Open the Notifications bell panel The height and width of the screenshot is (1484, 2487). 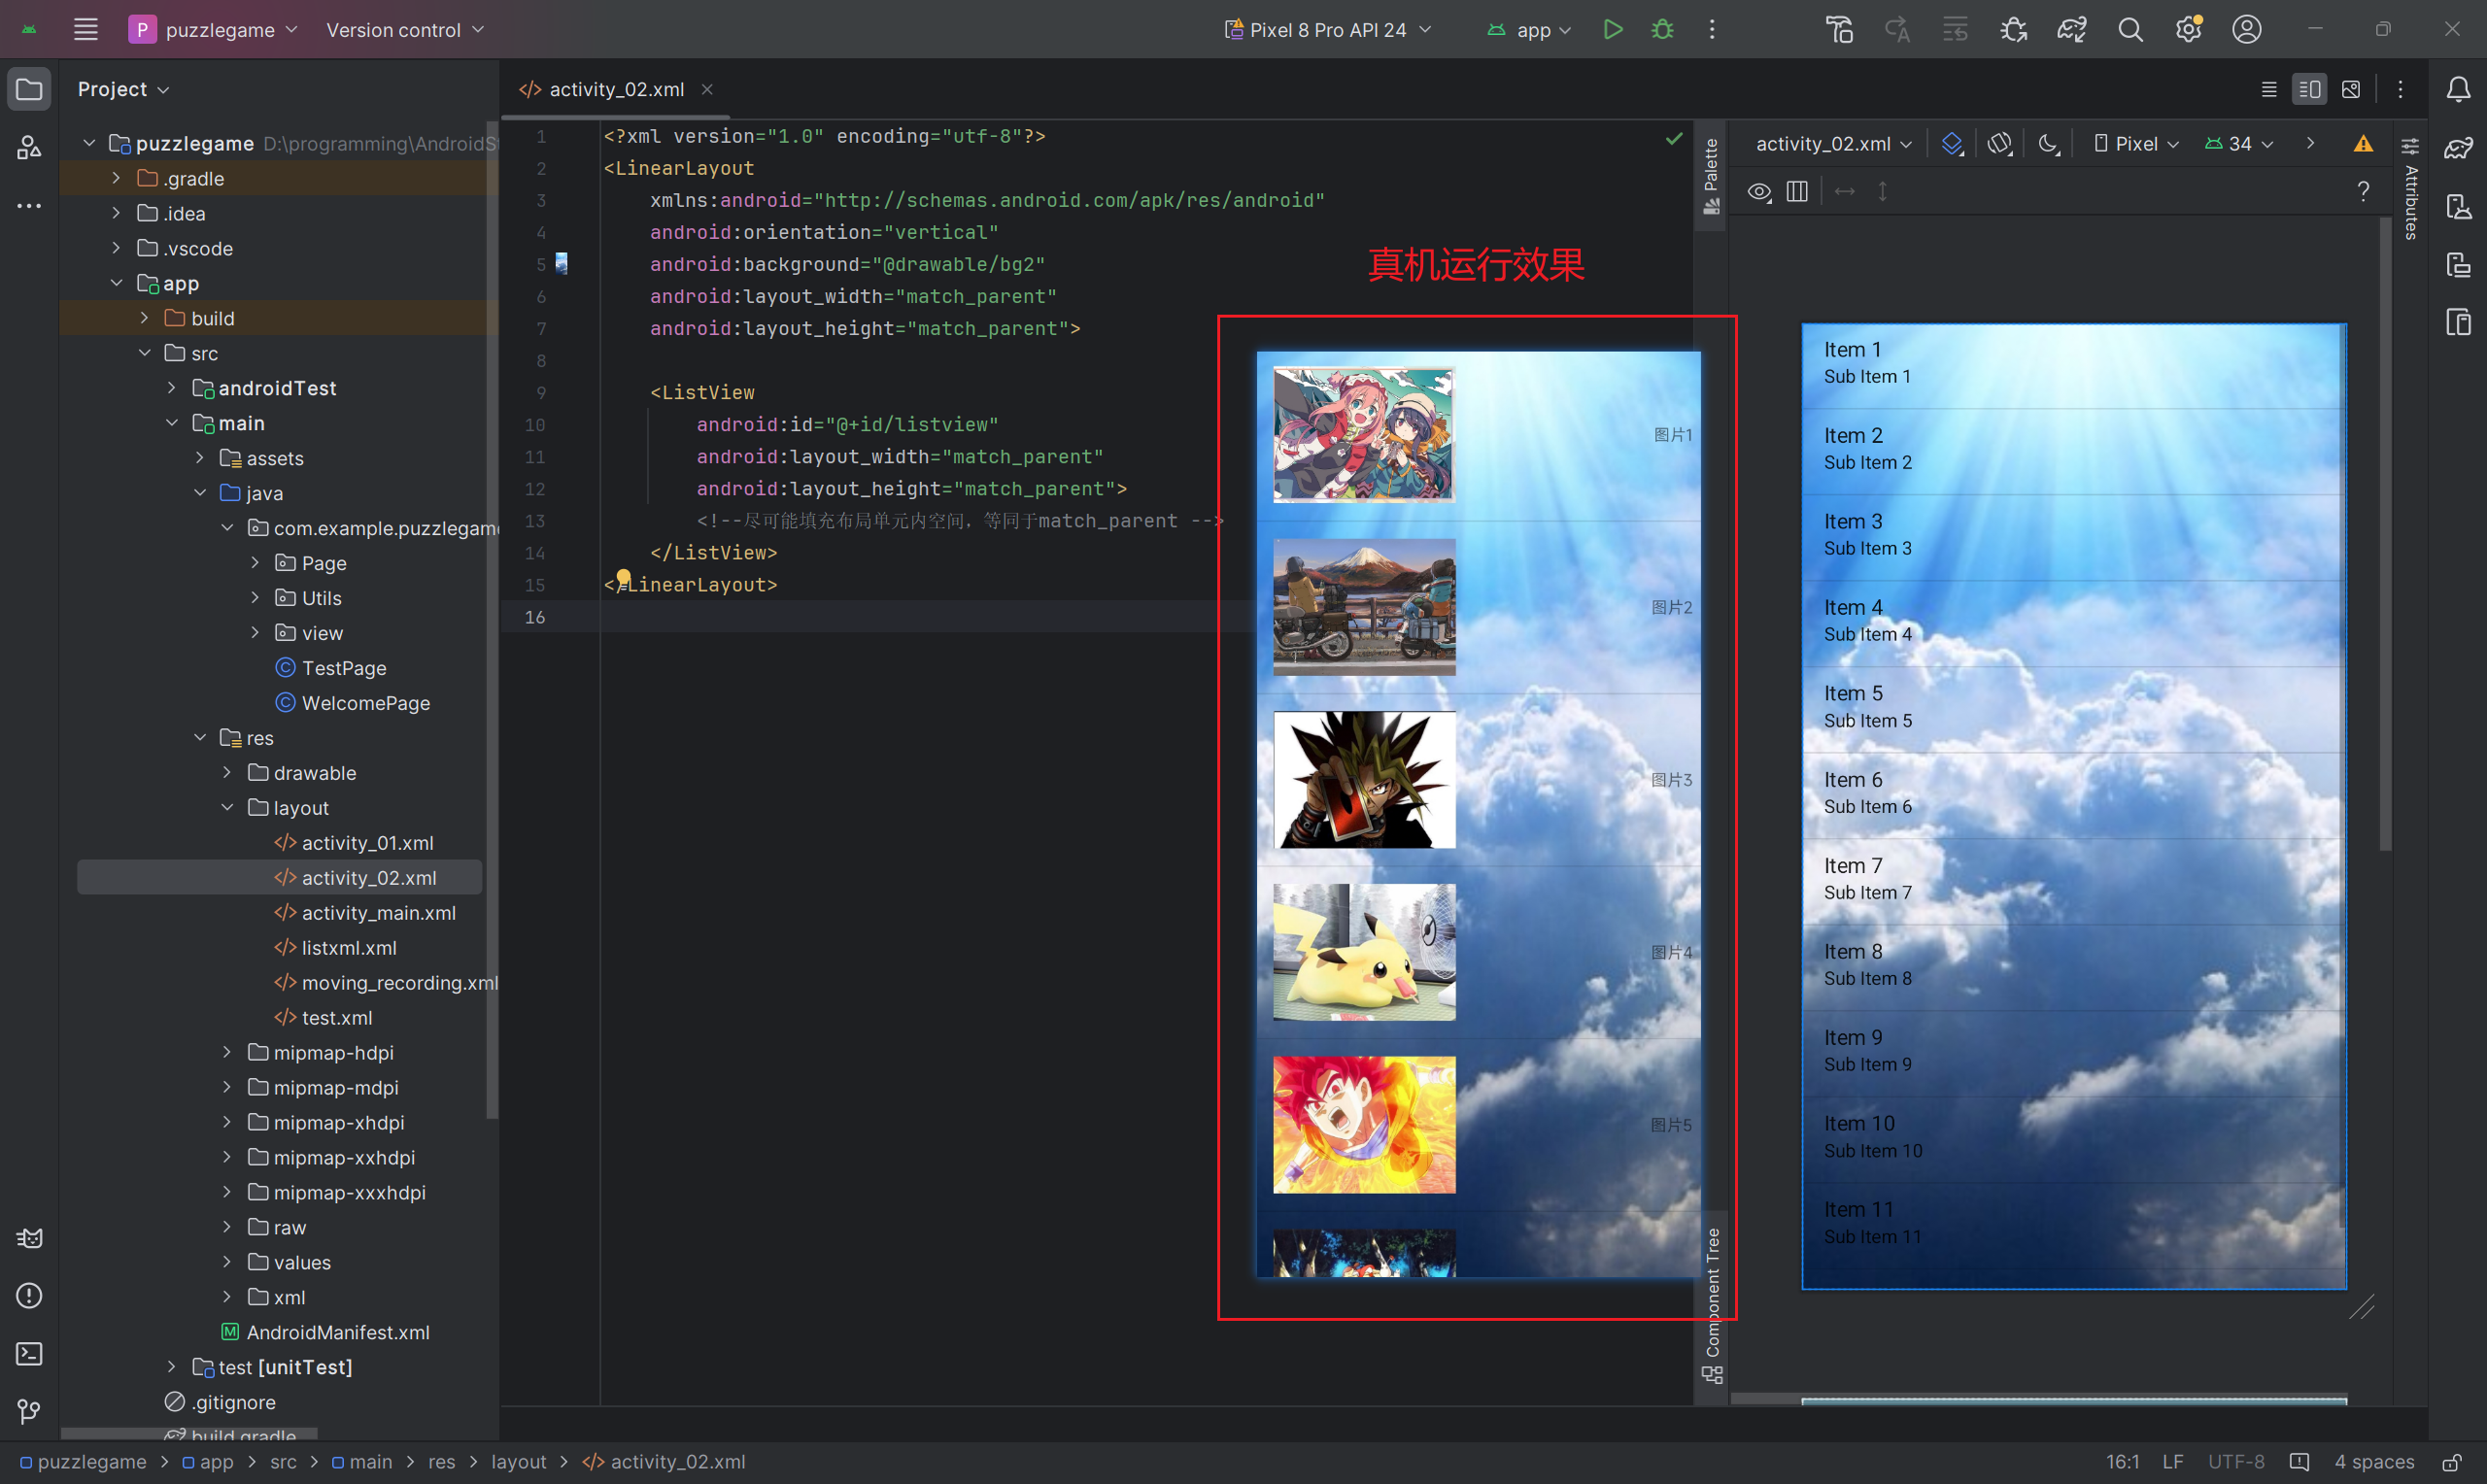pos(2458,90)
